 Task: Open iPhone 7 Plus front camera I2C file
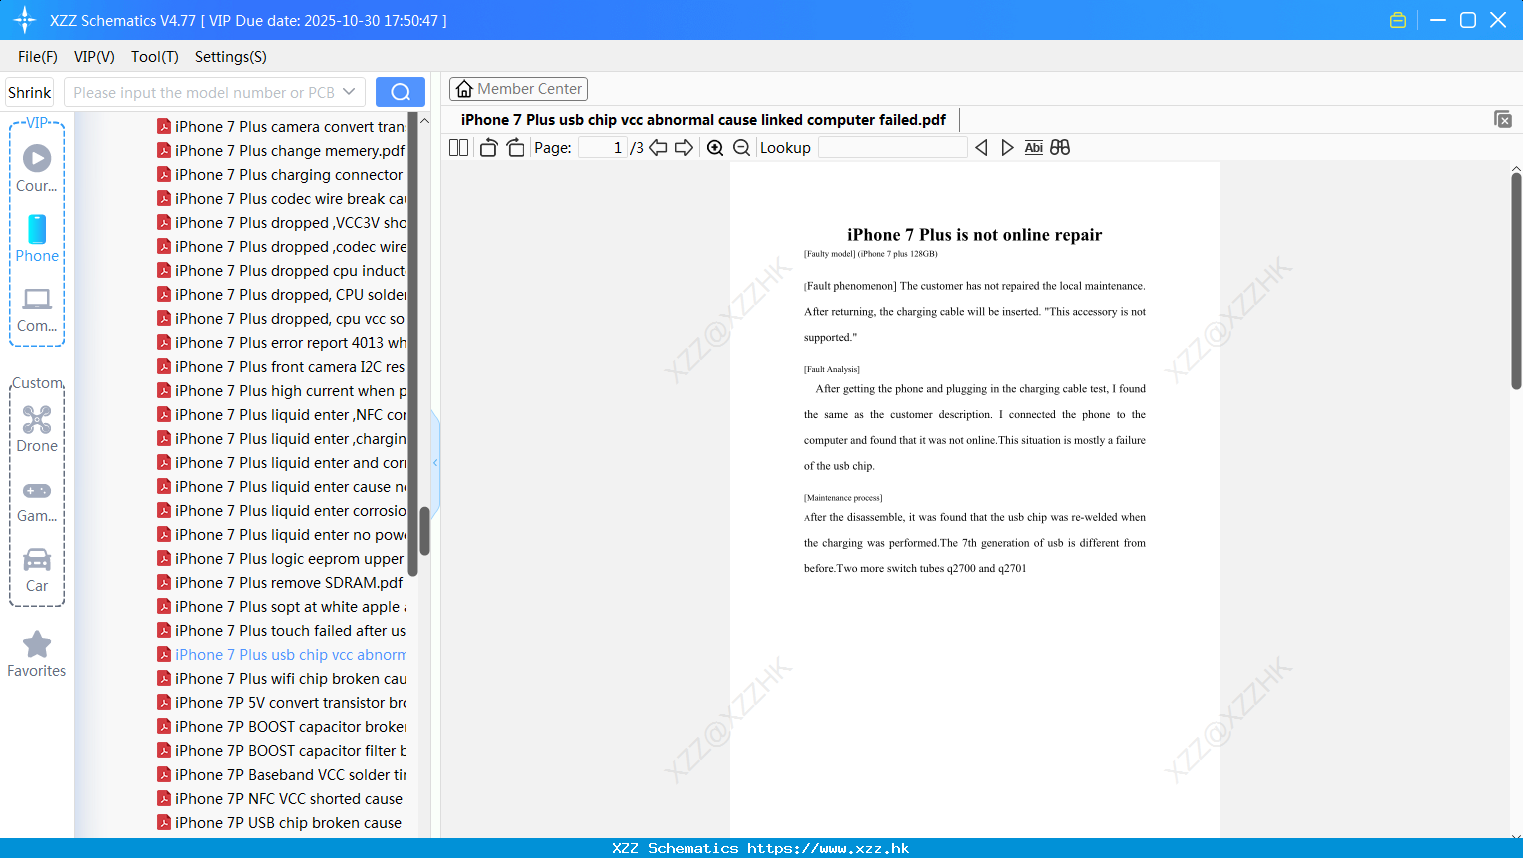(x=281, y=366)
